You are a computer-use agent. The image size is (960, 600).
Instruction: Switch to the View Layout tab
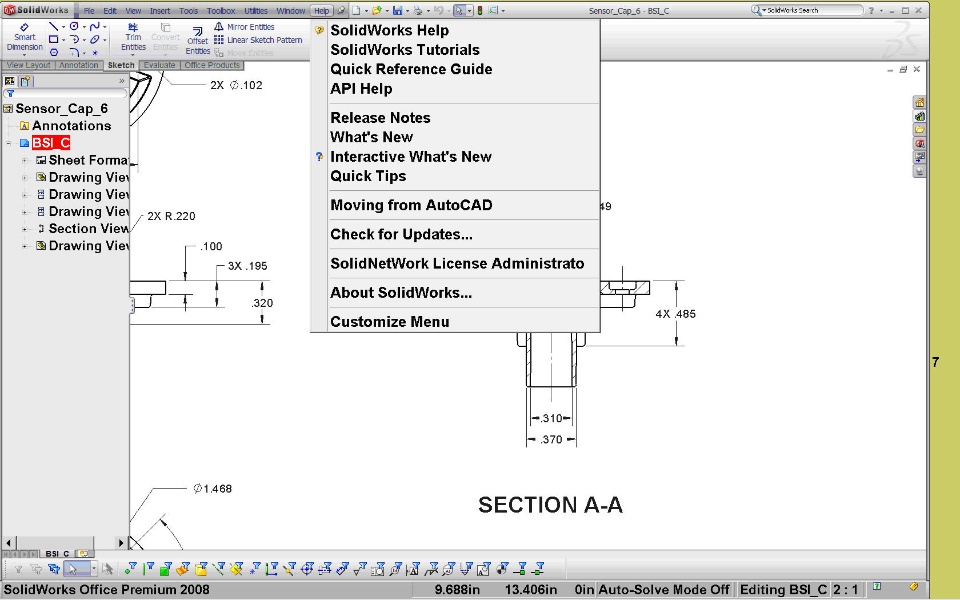pyautogui.click(x=28, y=65)
